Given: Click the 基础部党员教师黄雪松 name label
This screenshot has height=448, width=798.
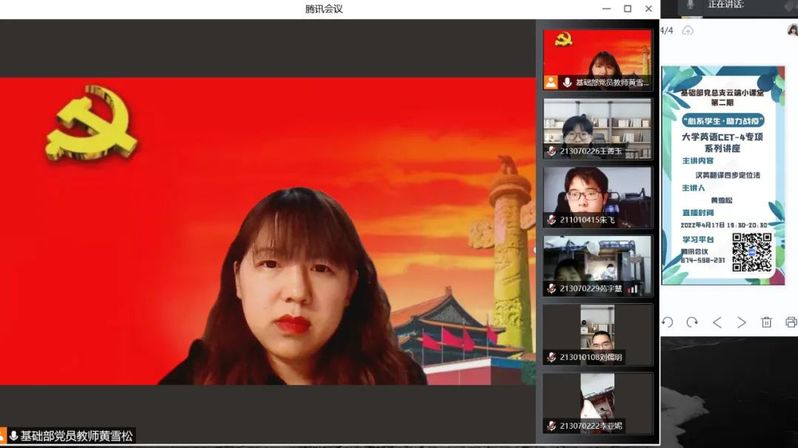Looking at the screenshot, I should coord(77,436).
